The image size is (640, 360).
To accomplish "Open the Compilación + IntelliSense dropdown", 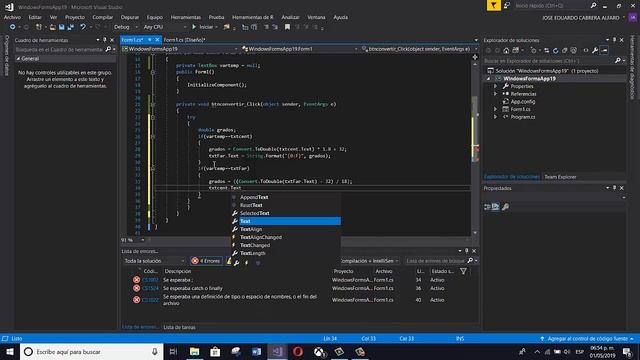I will [x=369, y=261].
